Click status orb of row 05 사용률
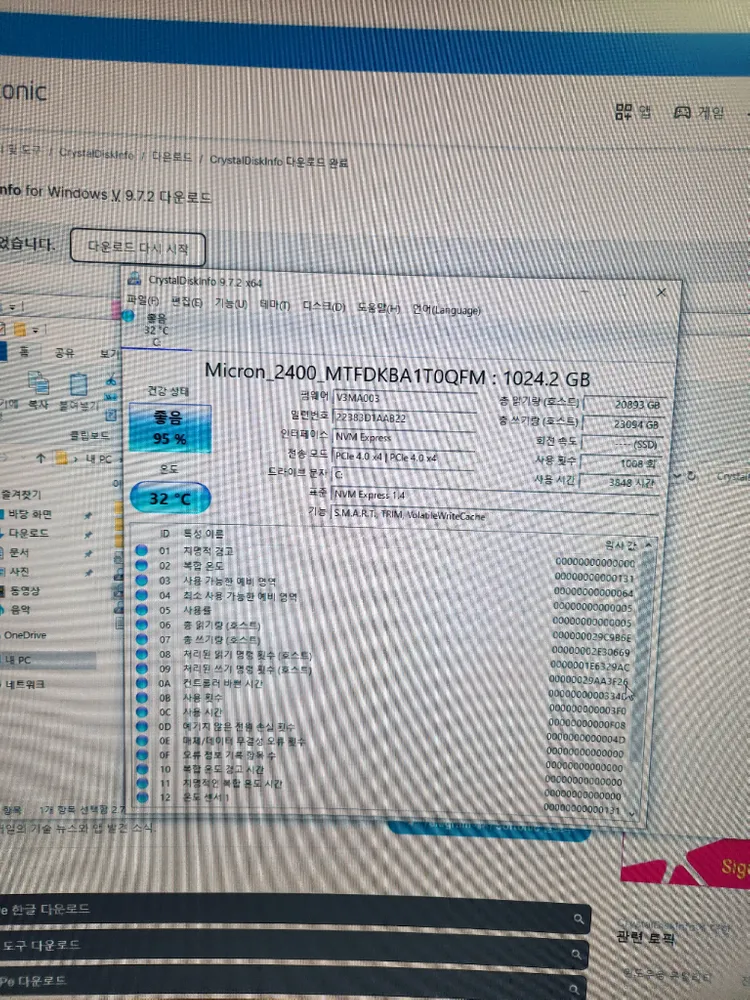 point(142,610)
